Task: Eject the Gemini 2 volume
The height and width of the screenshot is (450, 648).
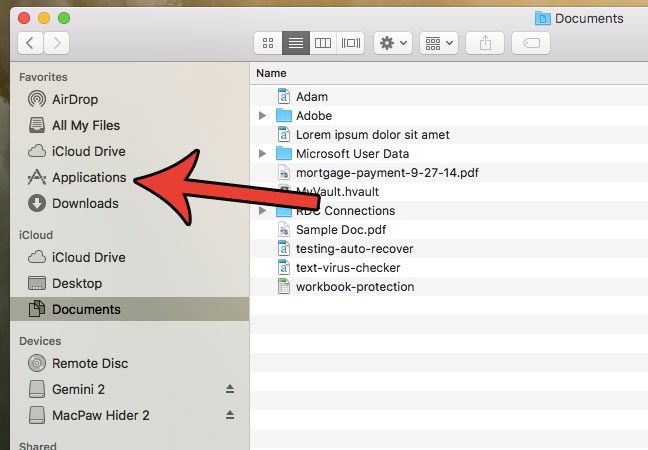Action: 229,389
